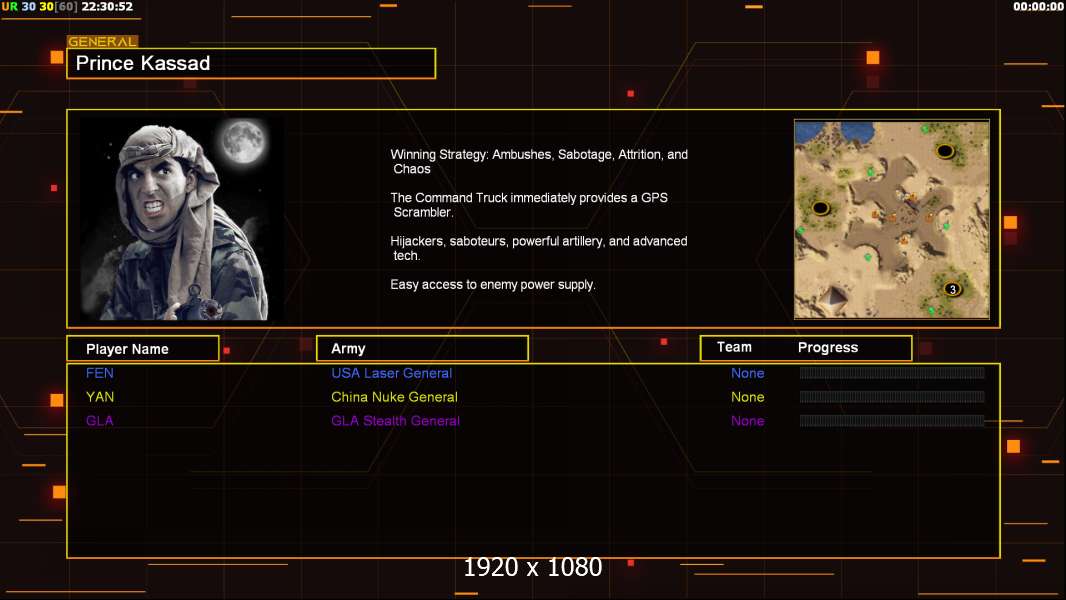The image size is (1066, 600).
Task: Click the 00:00:00 timer at top right
Action: click(1038, 7)
